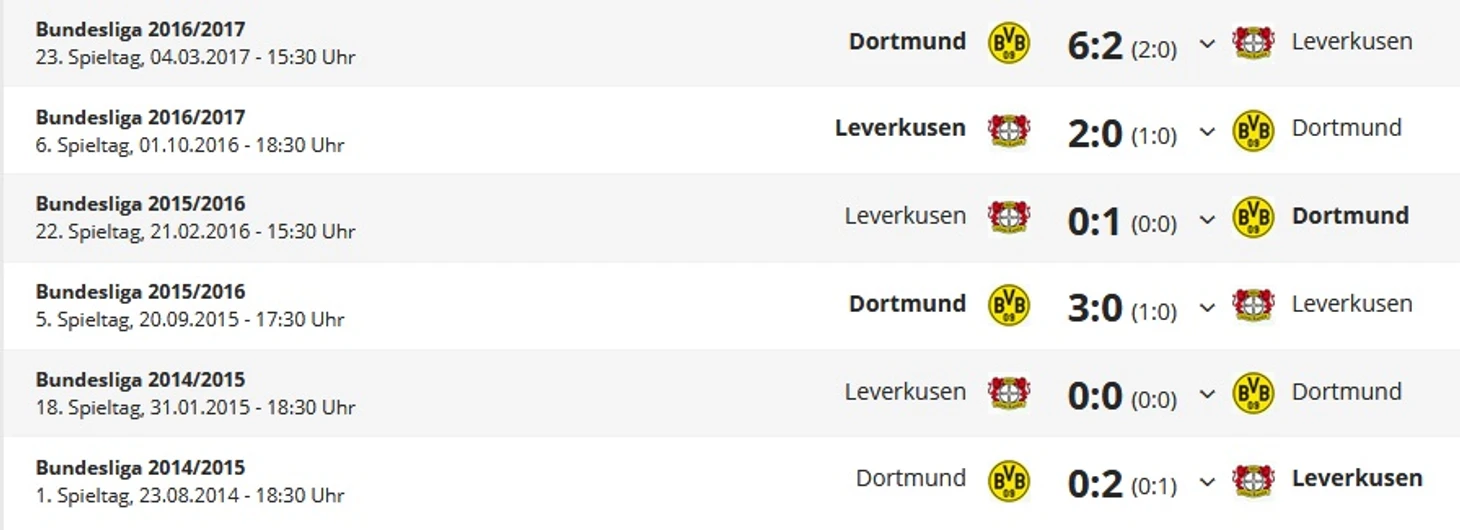Click the 6:2 final score

(1095, 45)
